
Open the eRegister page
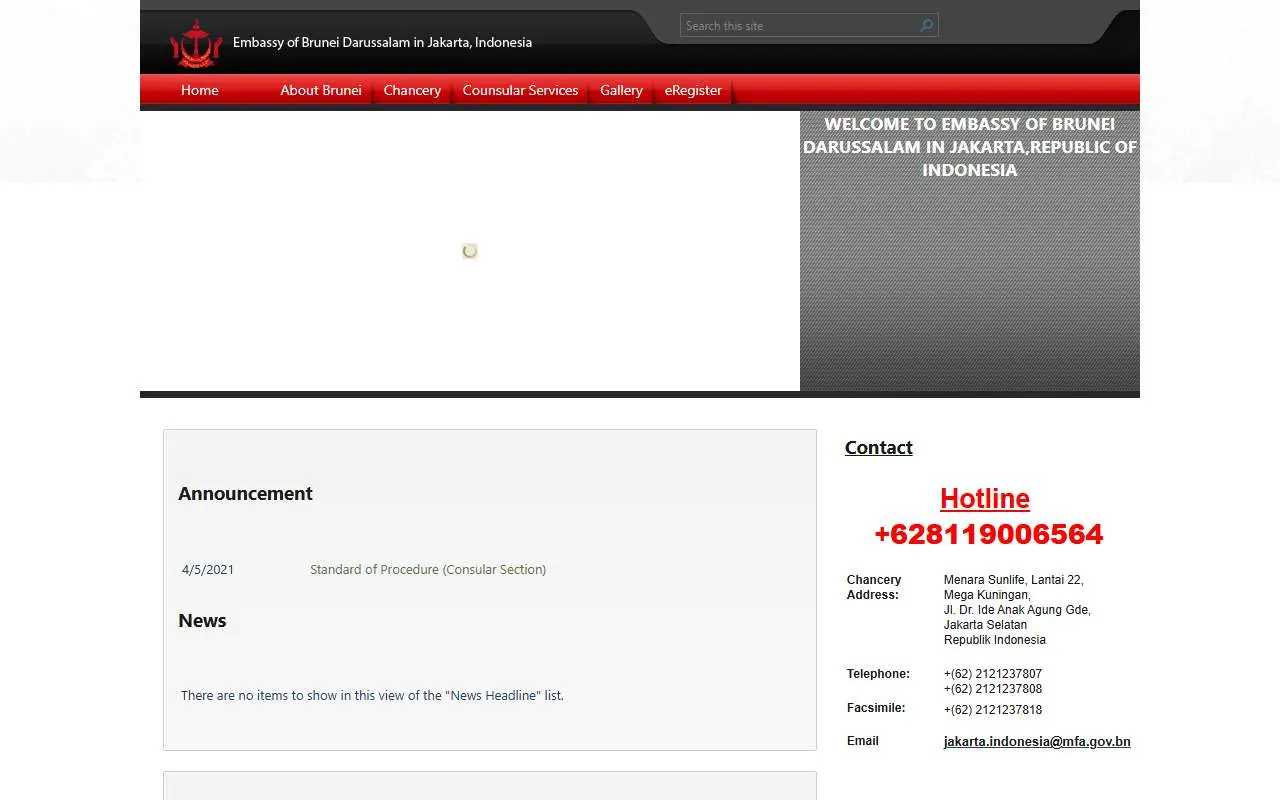693,90
